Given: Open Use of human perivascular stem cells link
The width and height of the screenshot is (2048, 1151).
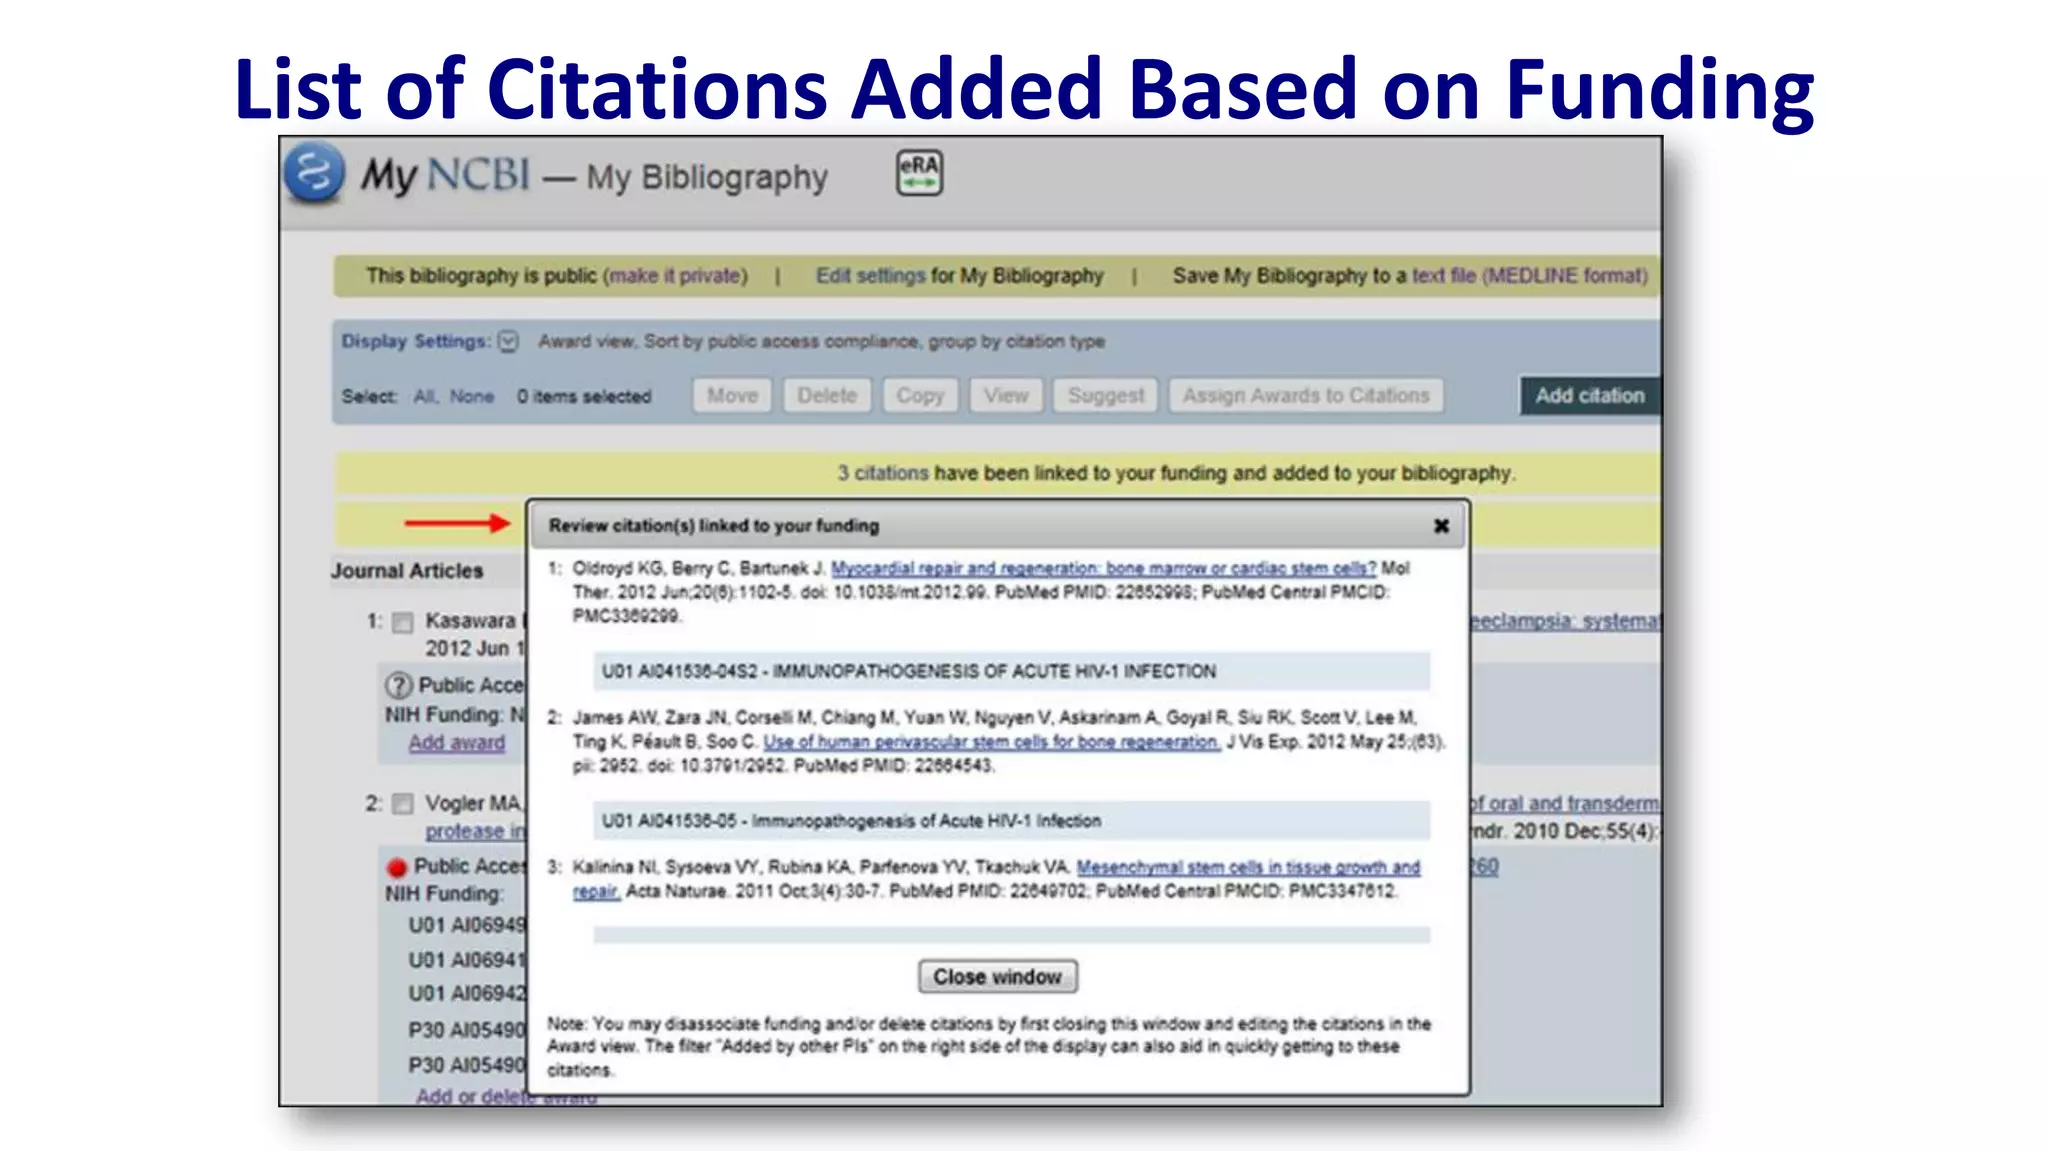Looking at the screenshot, I should pyautogui.click(x=991, y=742).
